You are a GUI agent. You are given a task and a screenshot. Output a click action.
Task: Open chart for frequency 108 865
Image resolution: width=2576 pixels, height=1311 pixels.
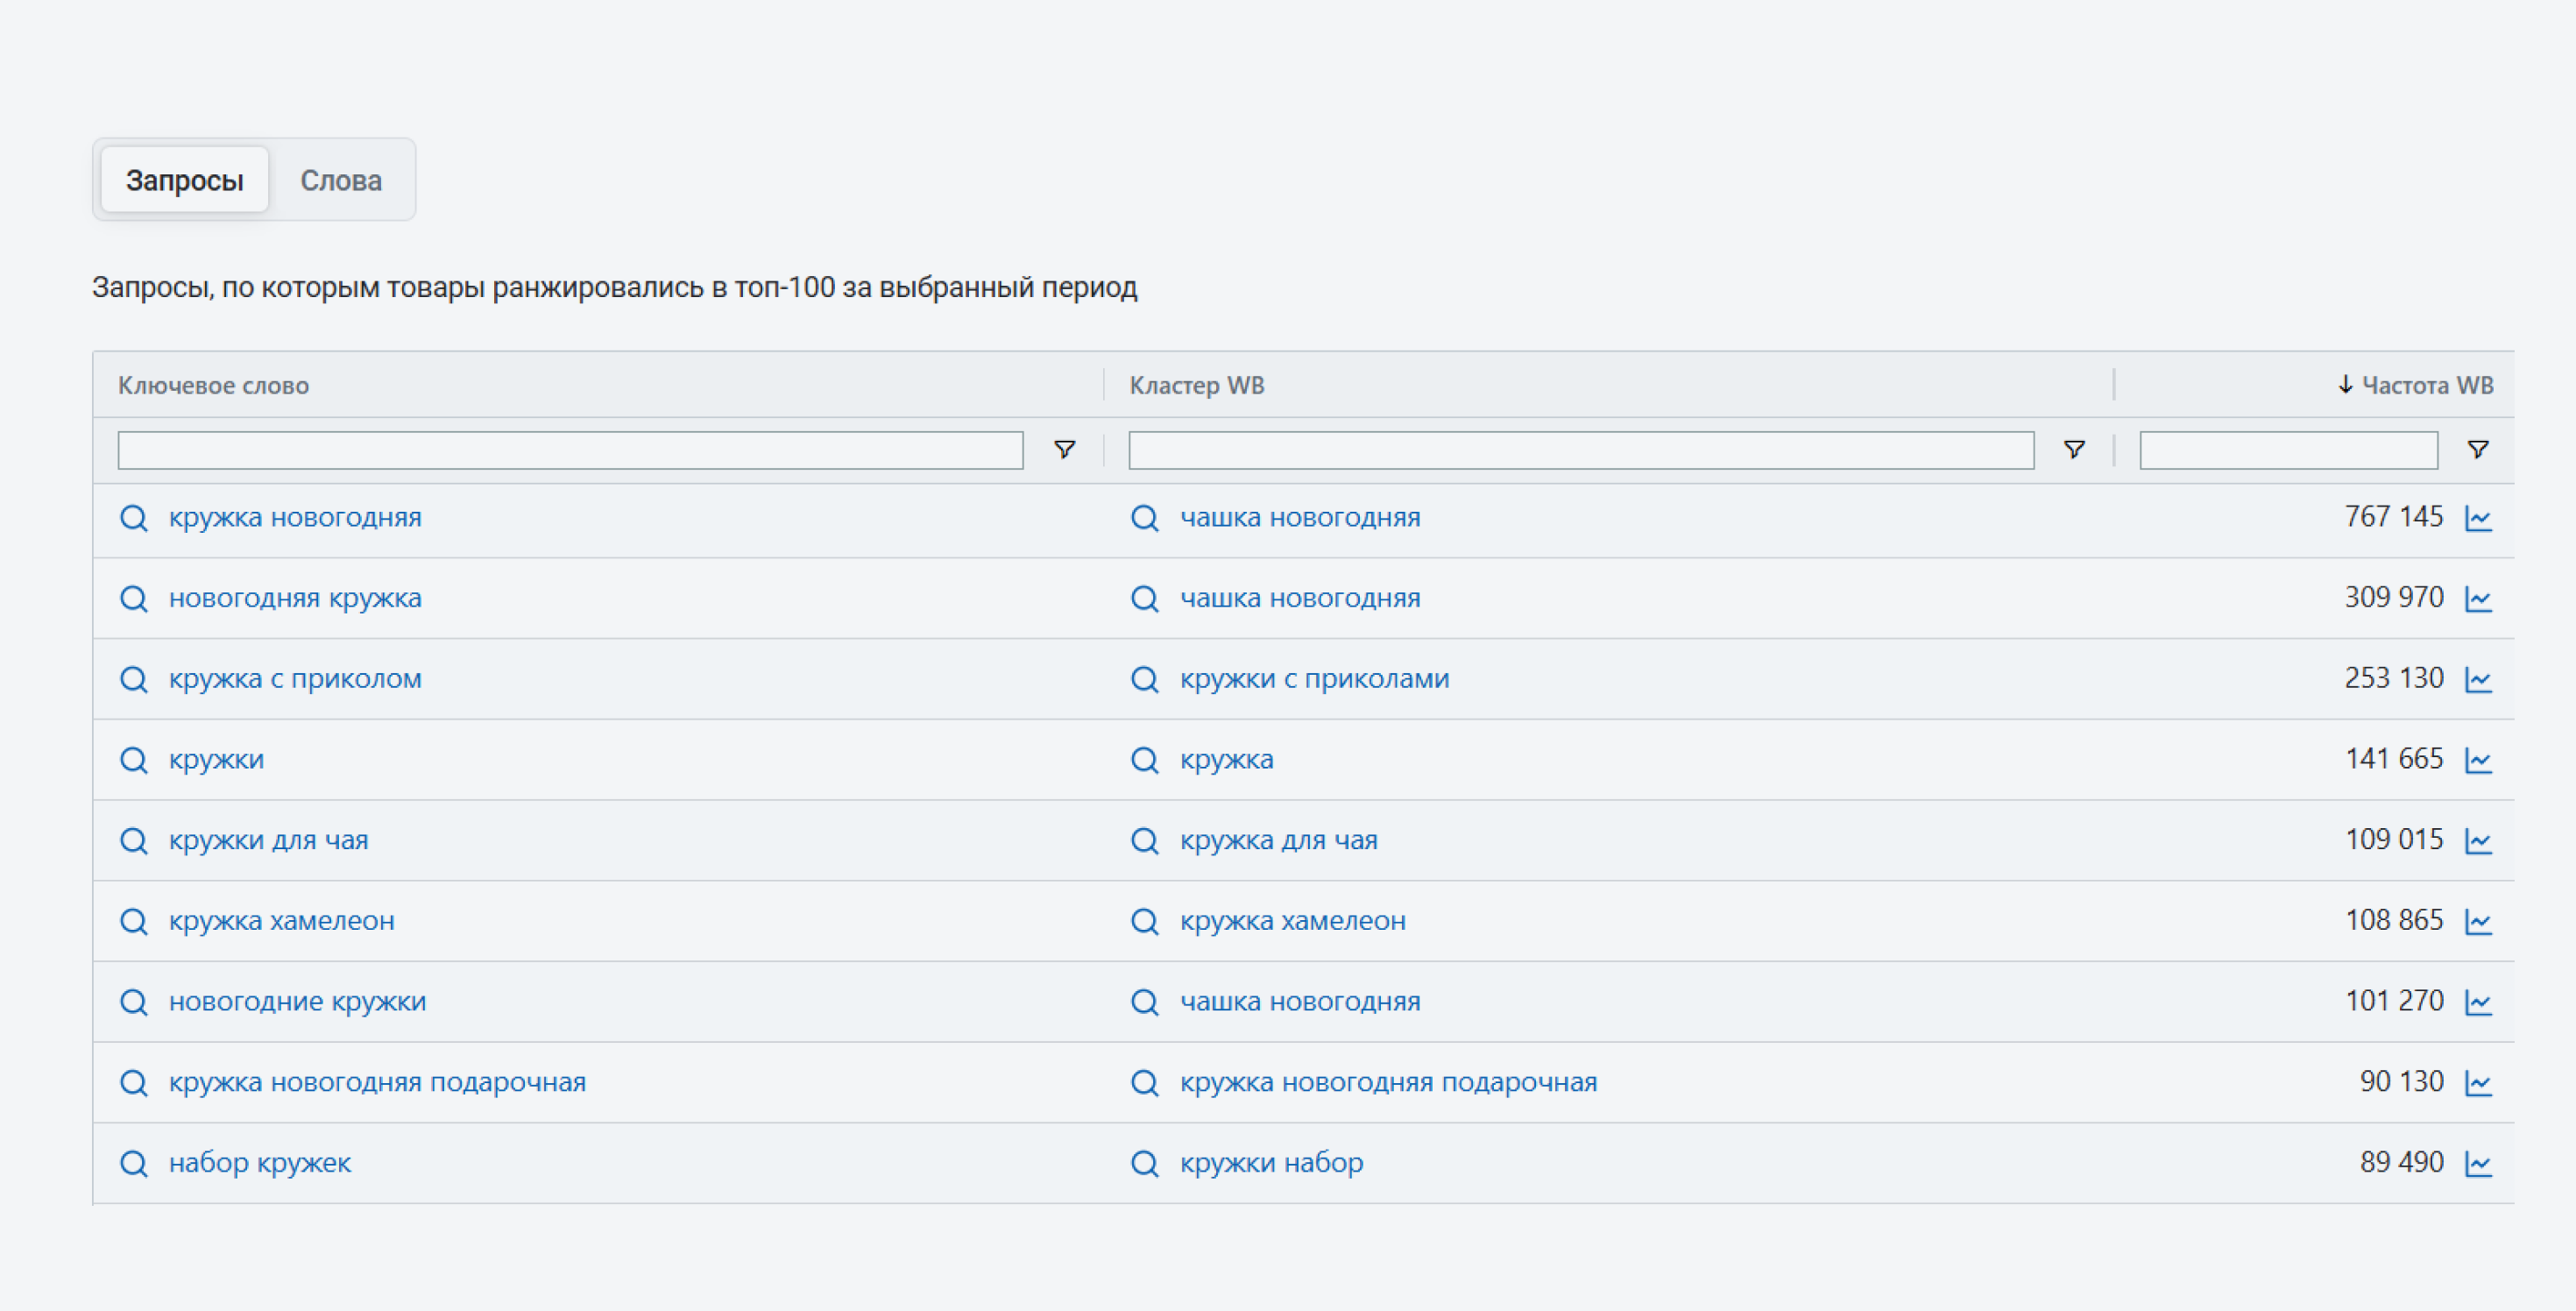pyautogui.click(x=2478, y=922)
